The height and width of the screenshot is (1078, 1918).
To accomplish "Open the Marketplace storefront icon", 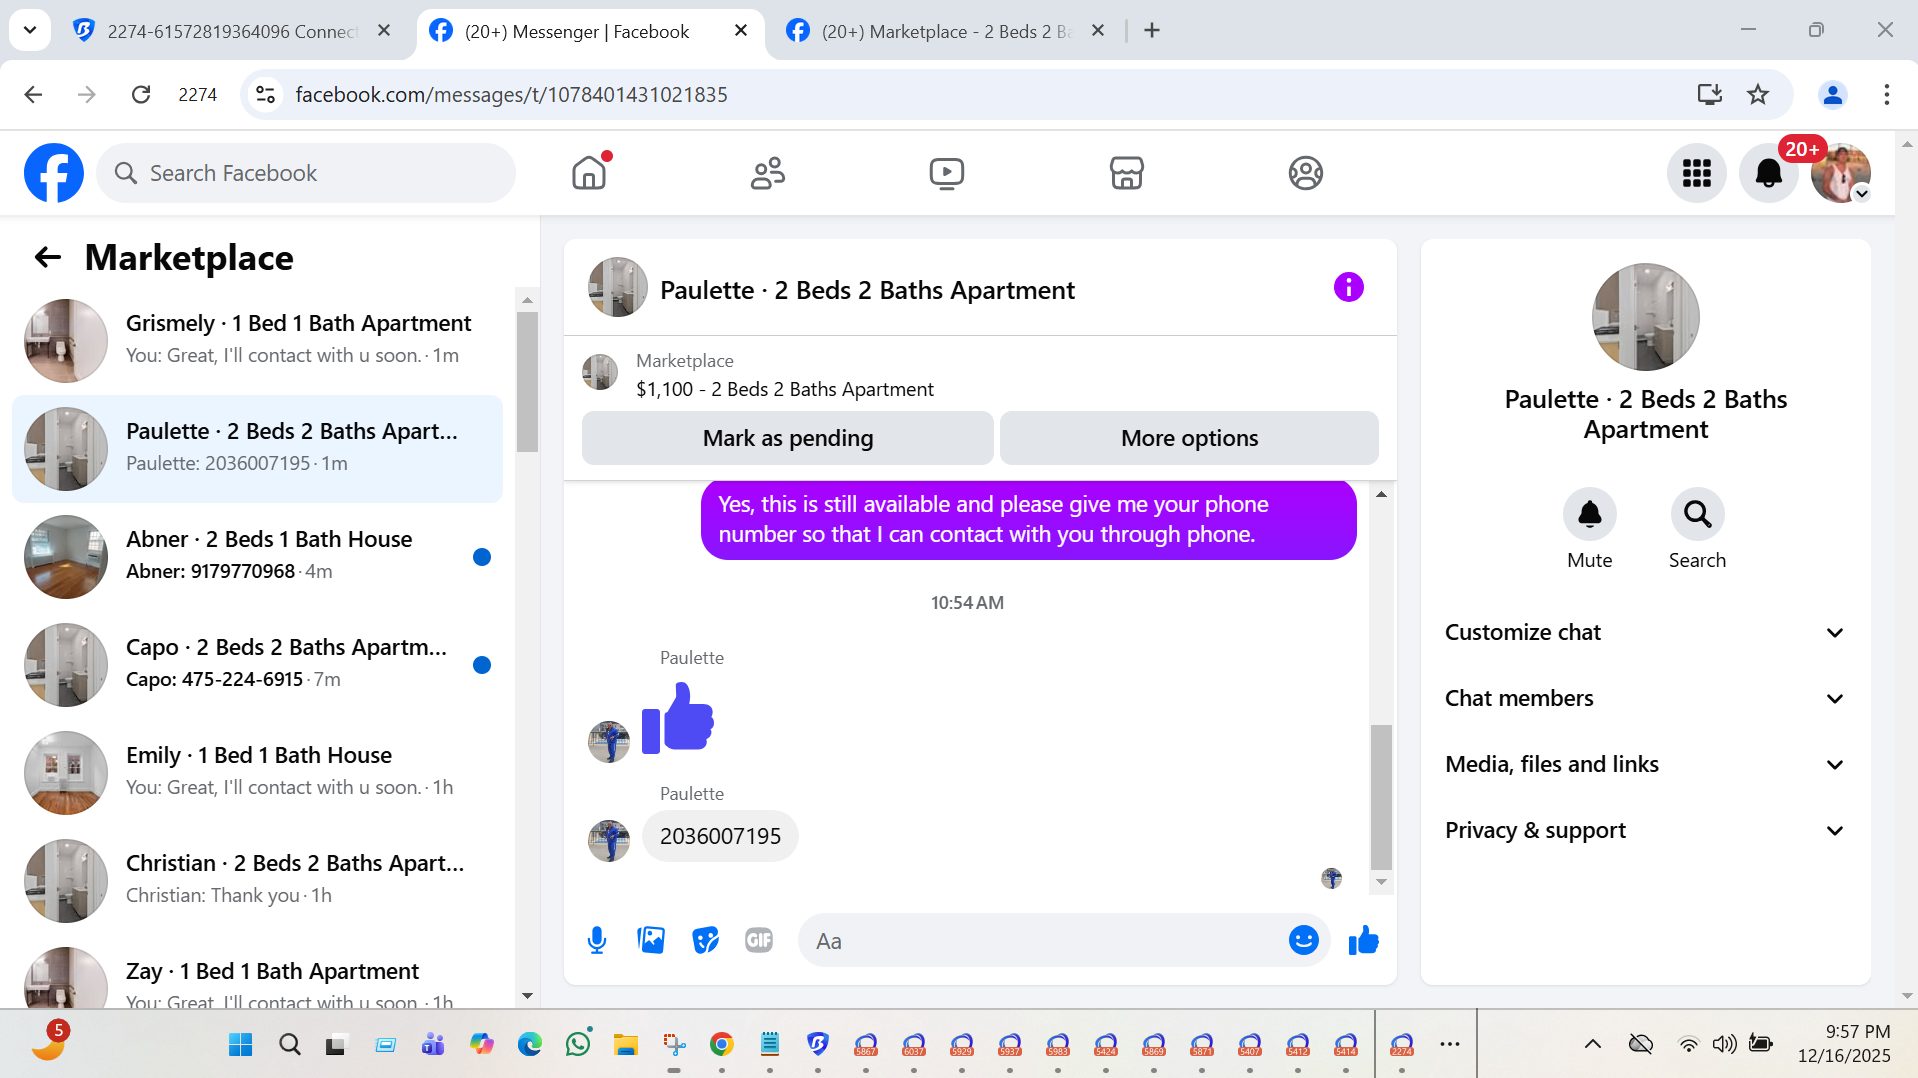I will [1126, 173].
